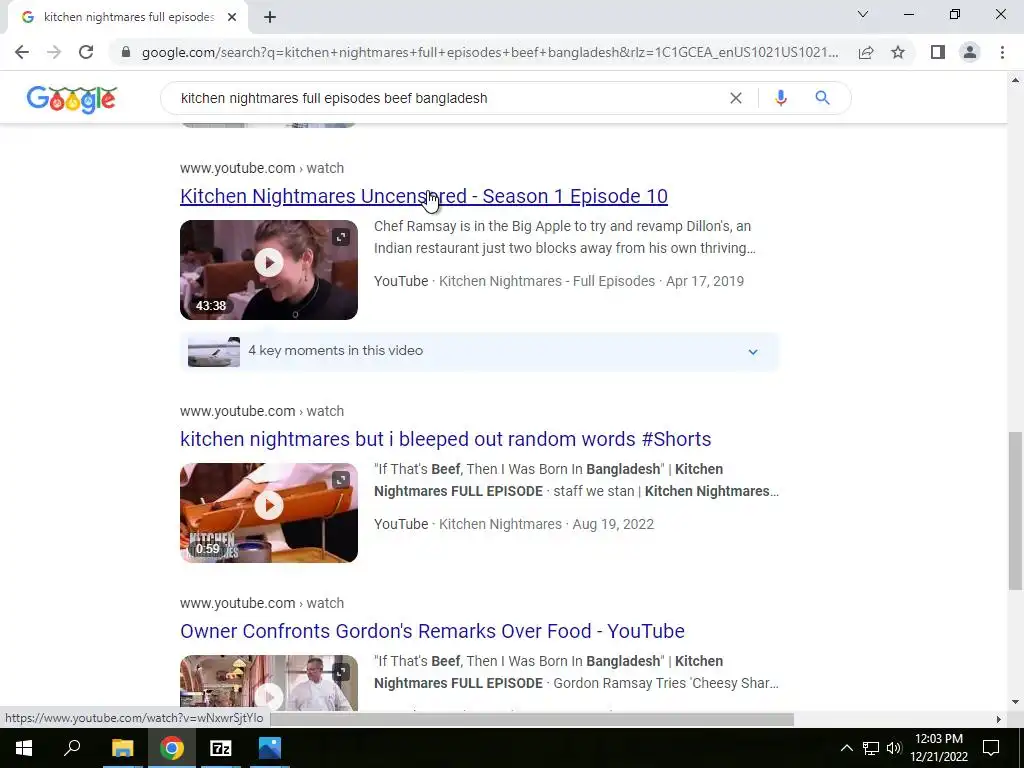Open the bleeped out random words #Shorts result
The image size is (1024, 768).
pos(445,439)
